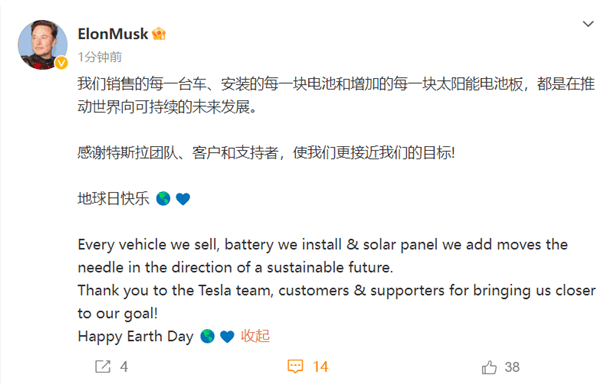The height and width of the screenshot is (384, 600).
Task: Click the repost share icon
Action: 103,366
